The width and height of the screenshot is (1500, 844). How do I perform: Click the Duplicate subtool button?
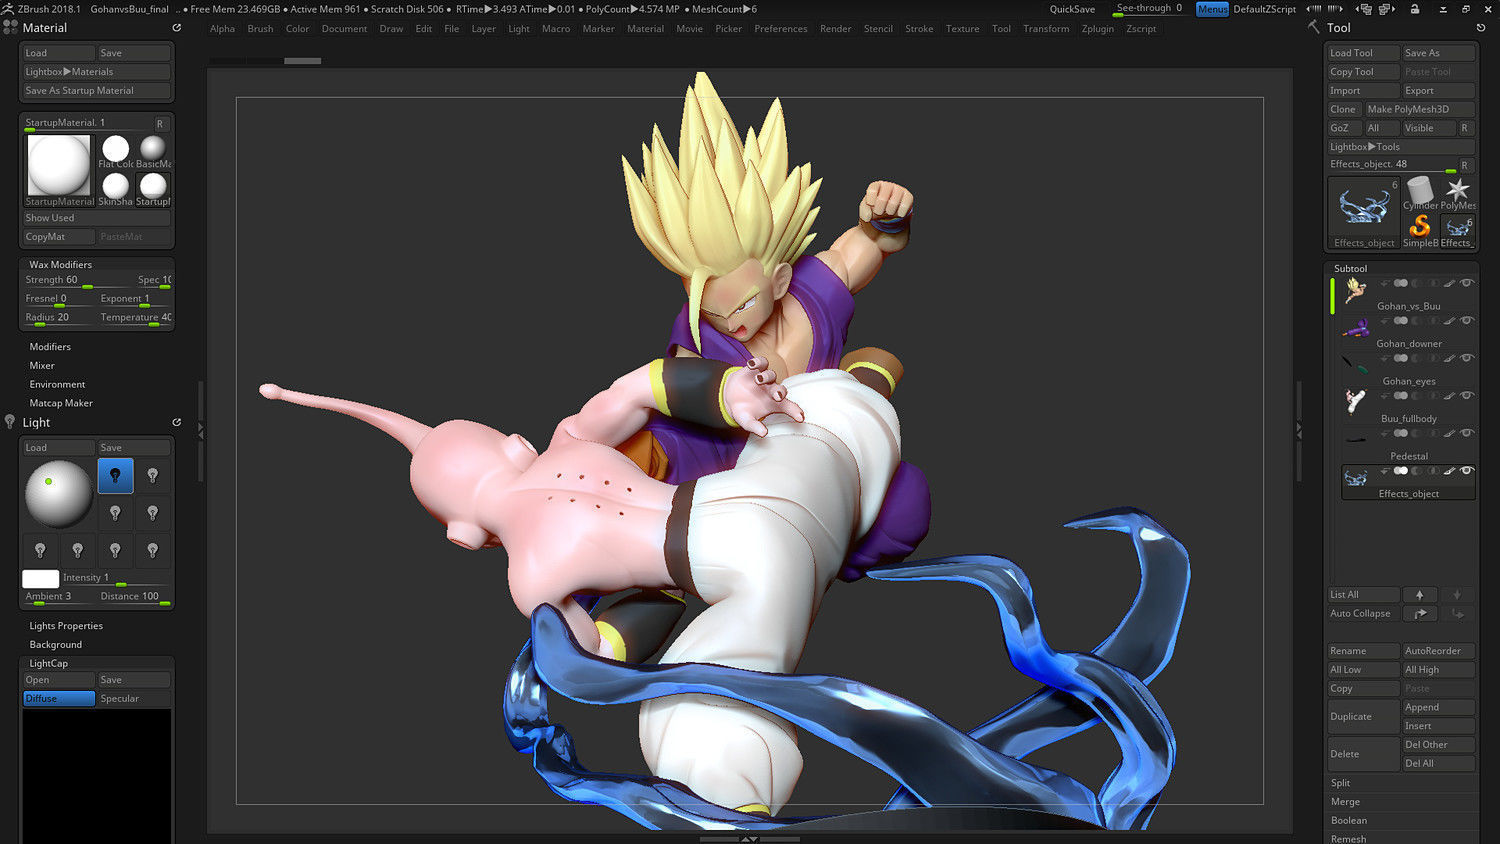click(1363, 716)
